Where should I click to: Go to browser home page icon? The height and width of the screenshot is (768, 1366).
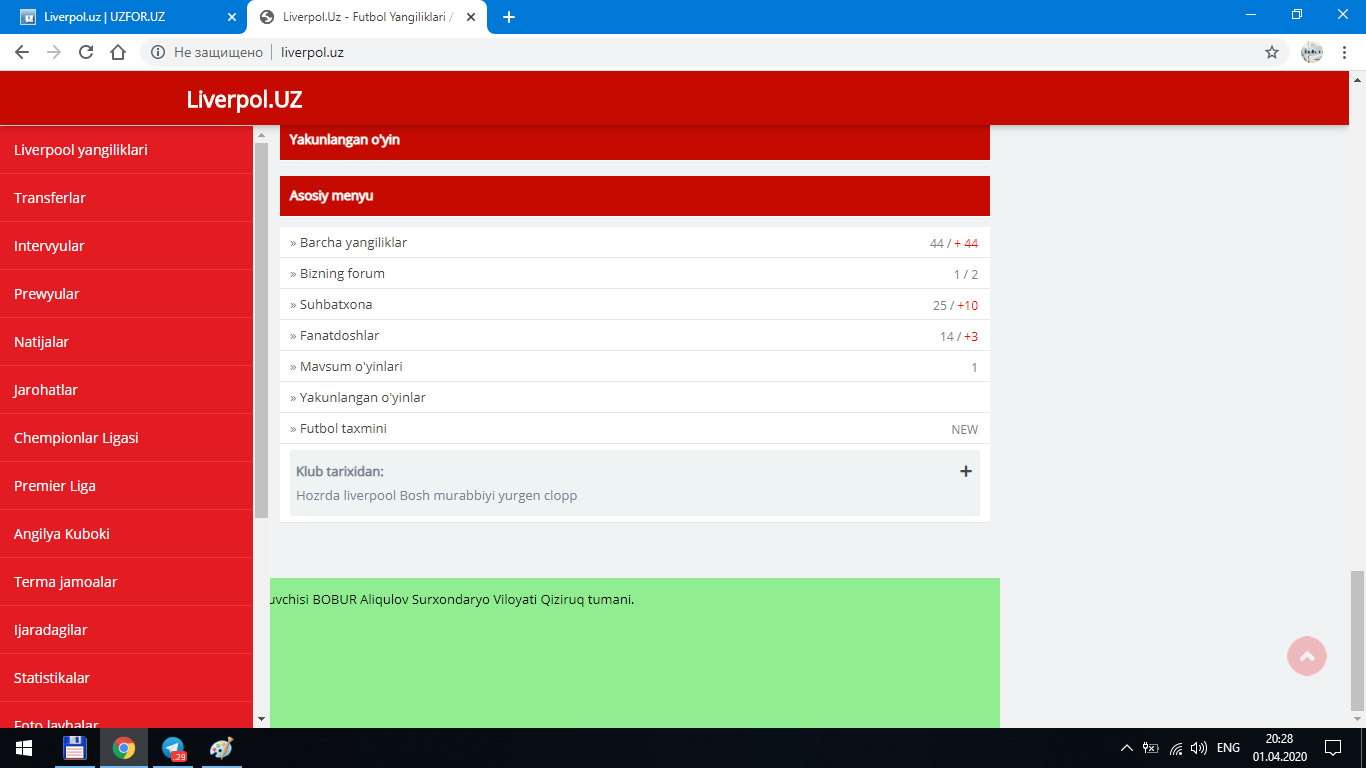click(x=118, y=52)
